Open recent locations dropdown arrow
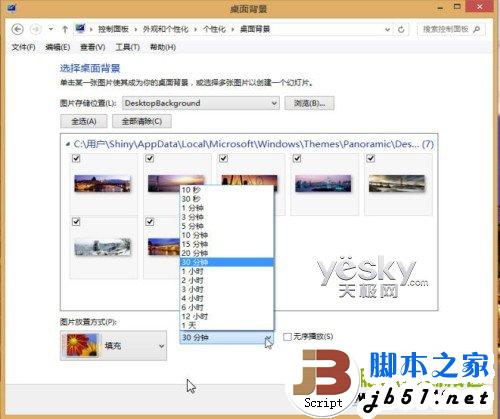500x419 pixels. pos(51,29)
